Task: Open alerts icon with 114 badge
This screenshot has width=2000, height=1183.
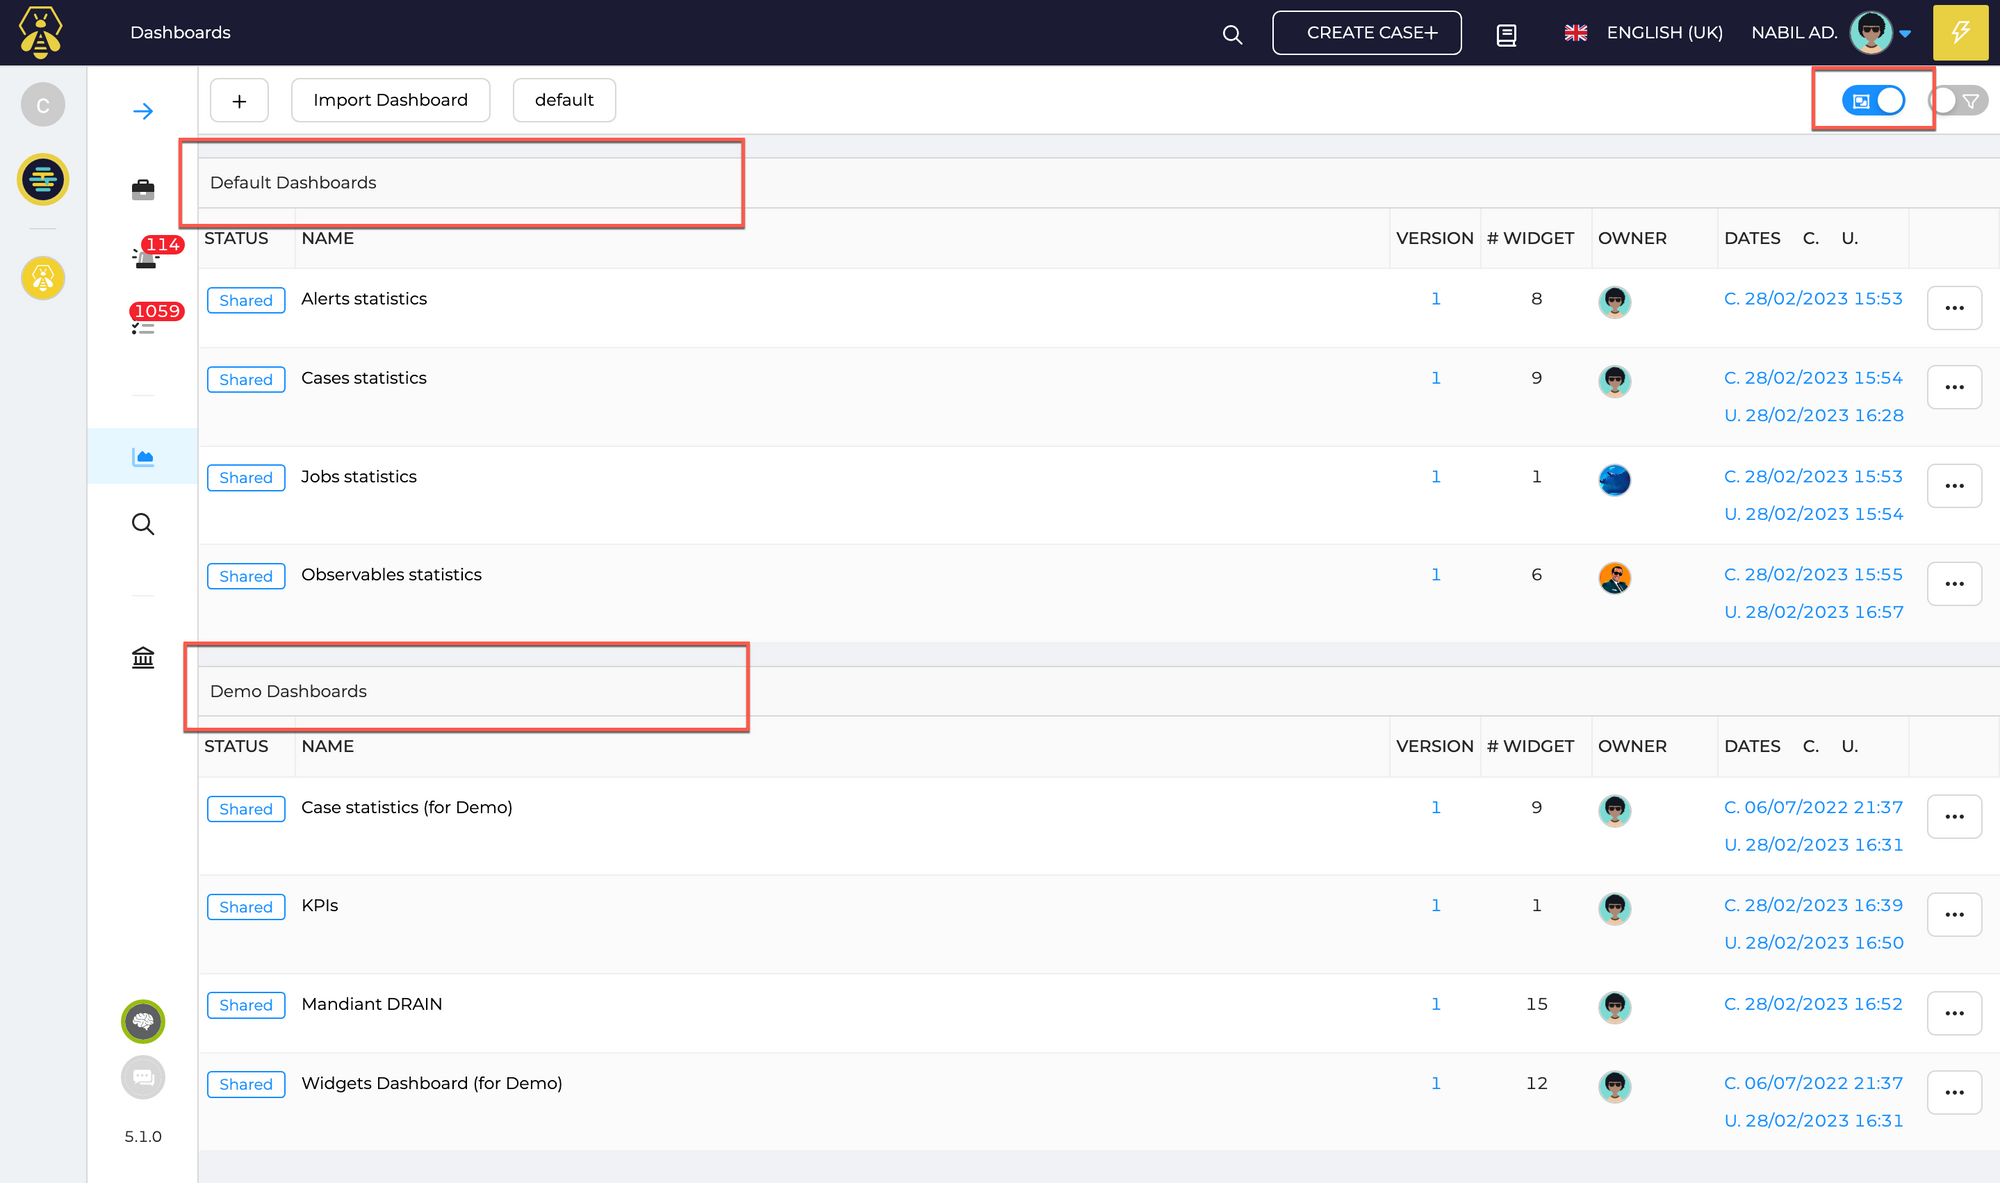Action: pyautogui.click(x=146, y=257)
